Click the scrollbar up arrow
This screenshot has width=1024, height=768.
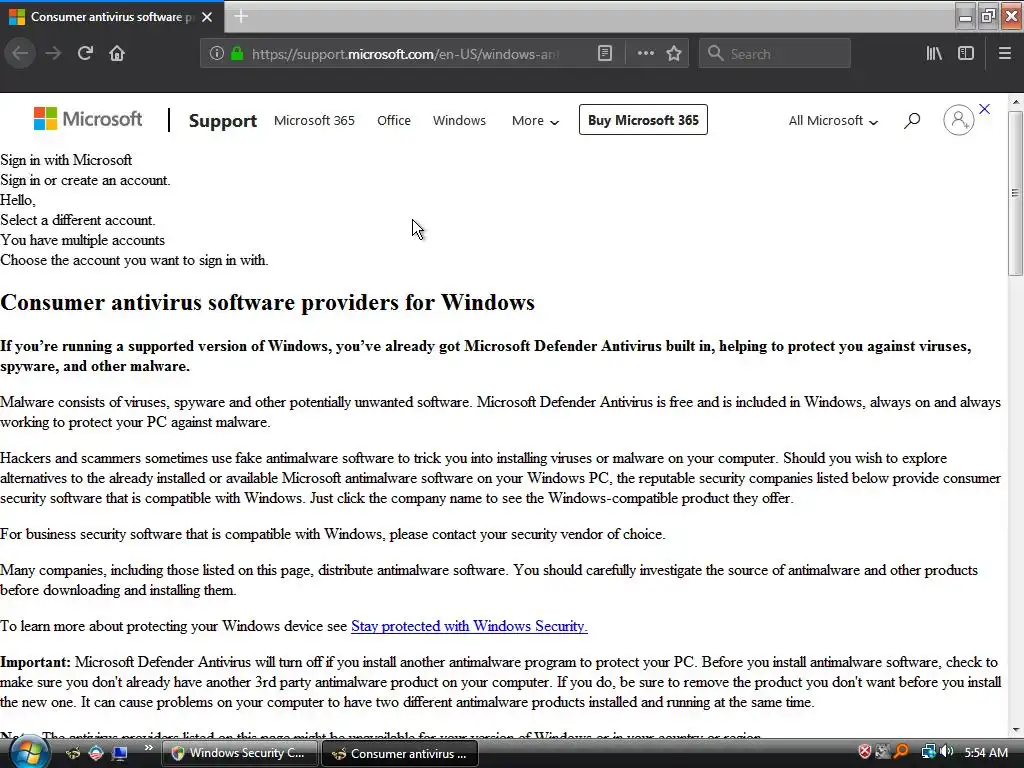[x=1015, y=102]
